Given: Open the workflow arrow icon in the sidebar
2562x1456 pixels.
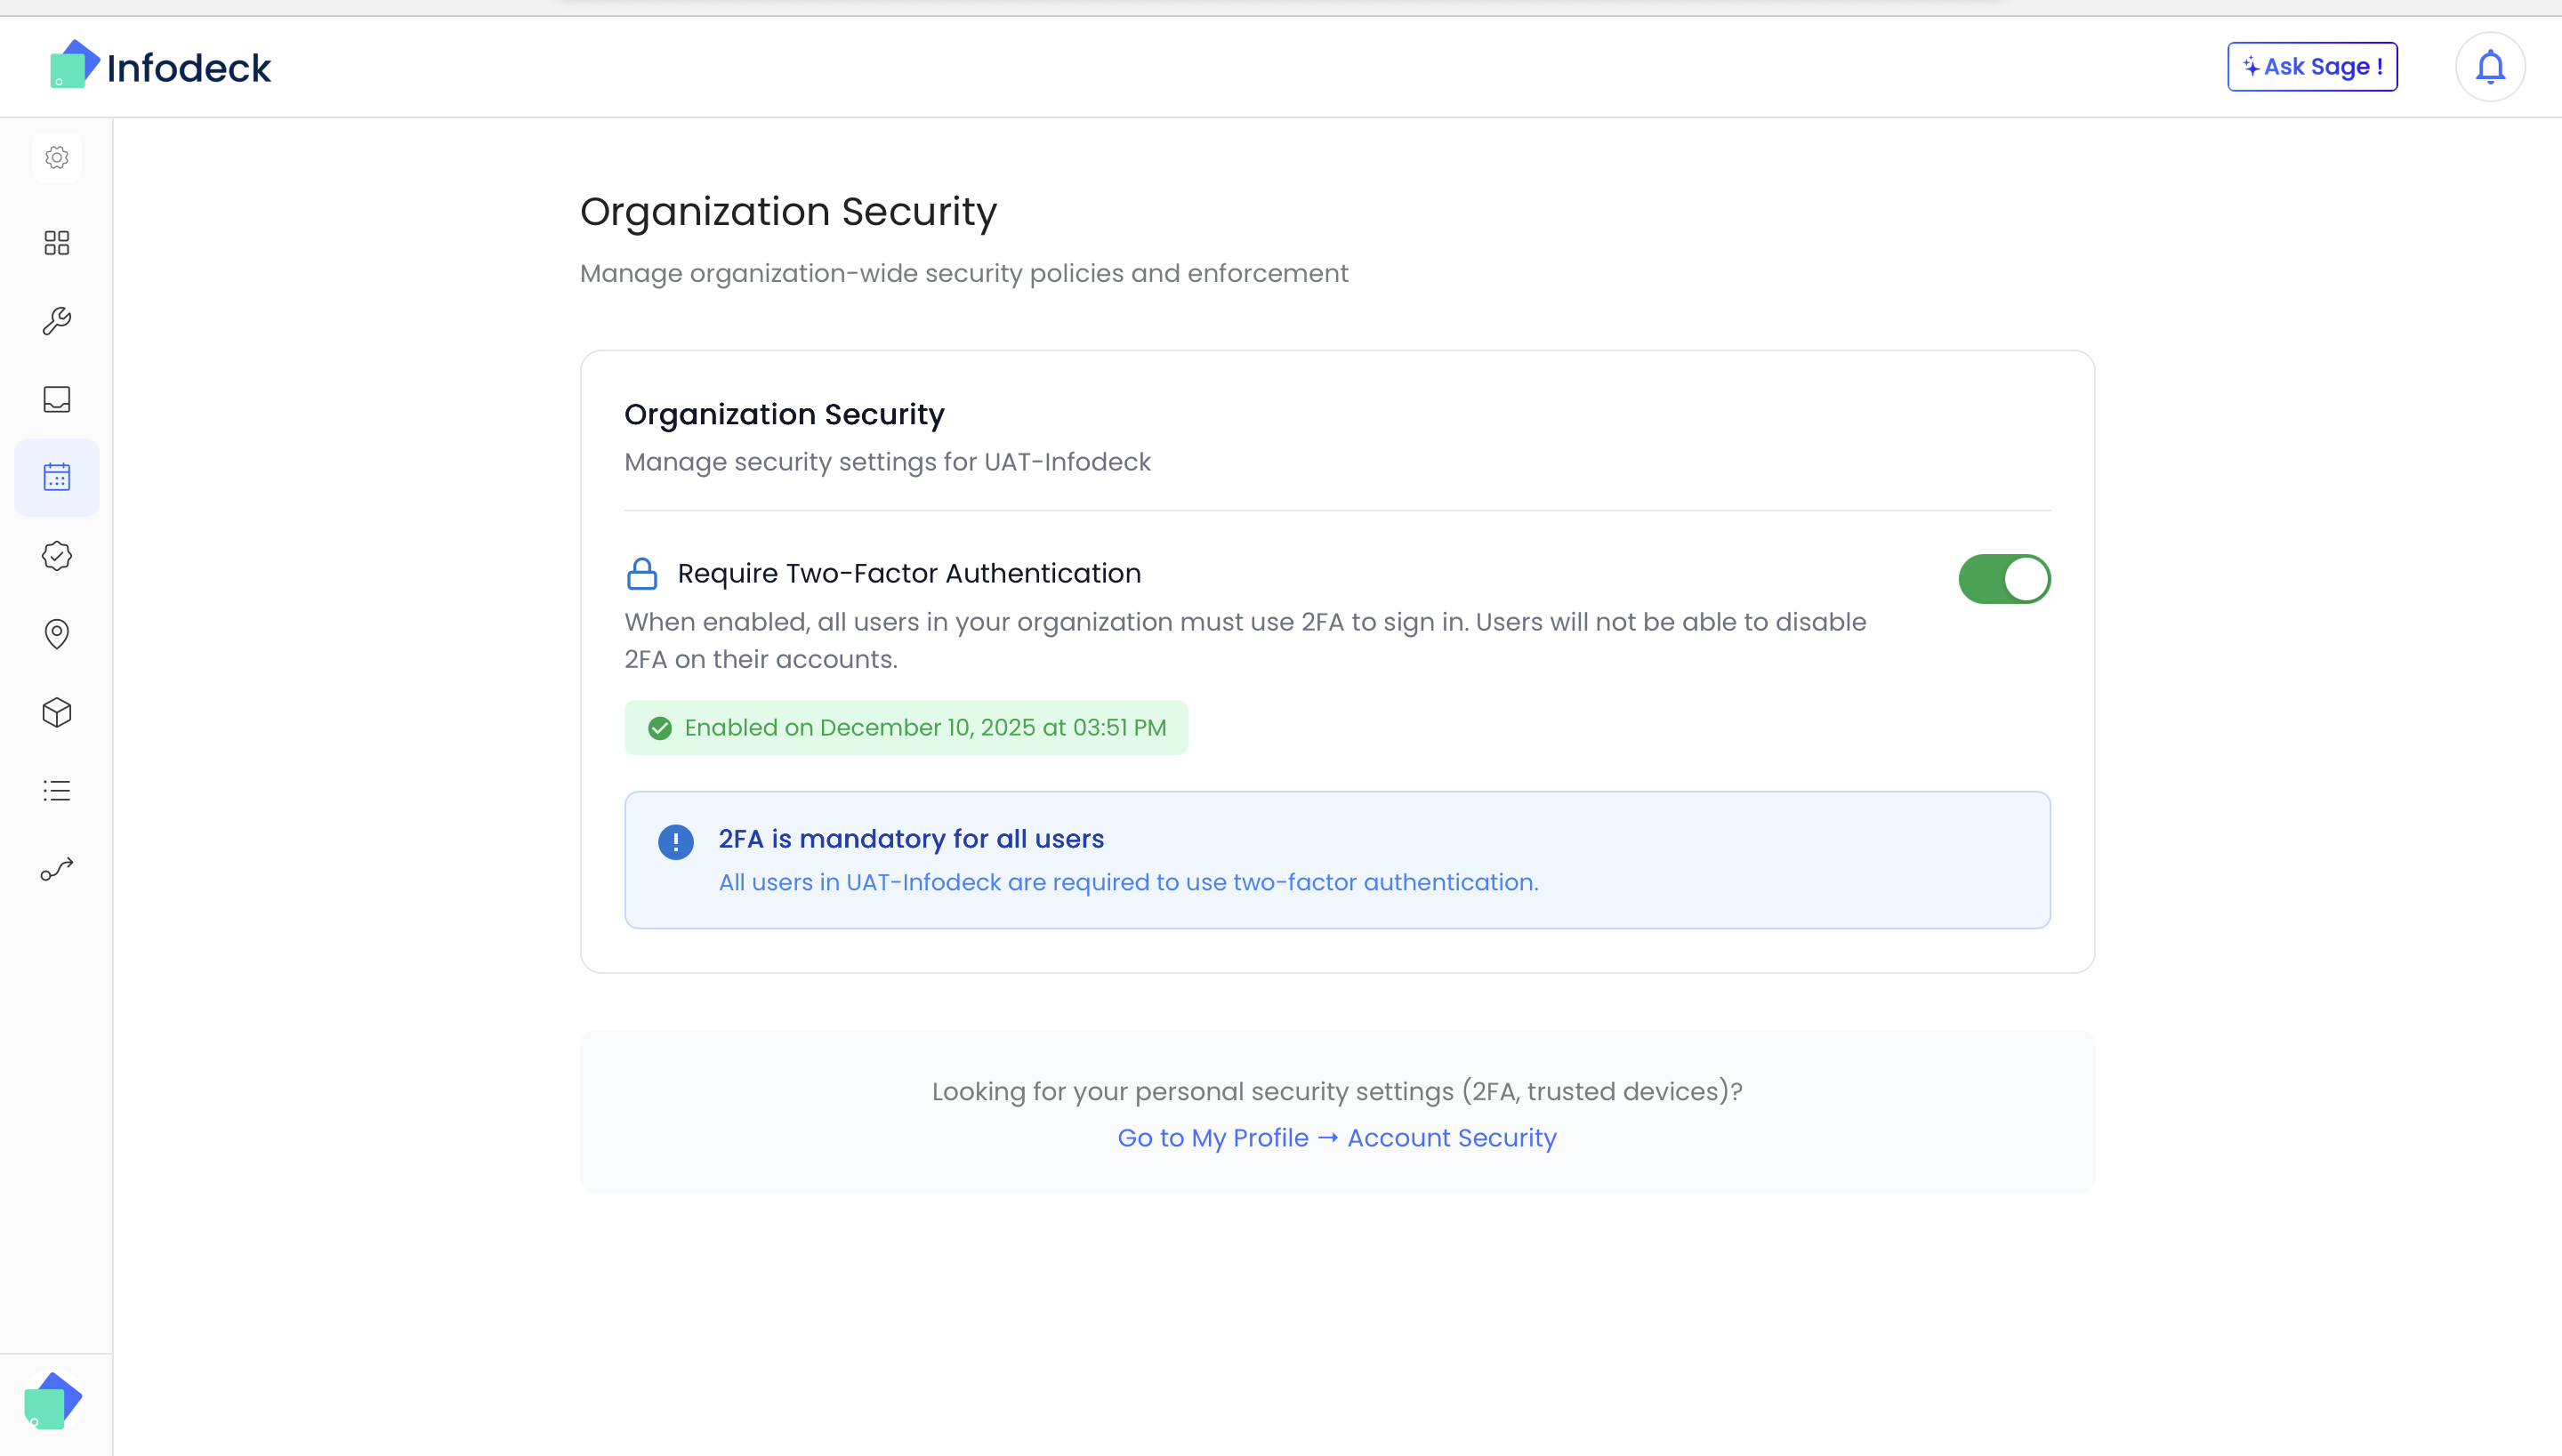Looking at the screenshot, I should pos(56,868).
